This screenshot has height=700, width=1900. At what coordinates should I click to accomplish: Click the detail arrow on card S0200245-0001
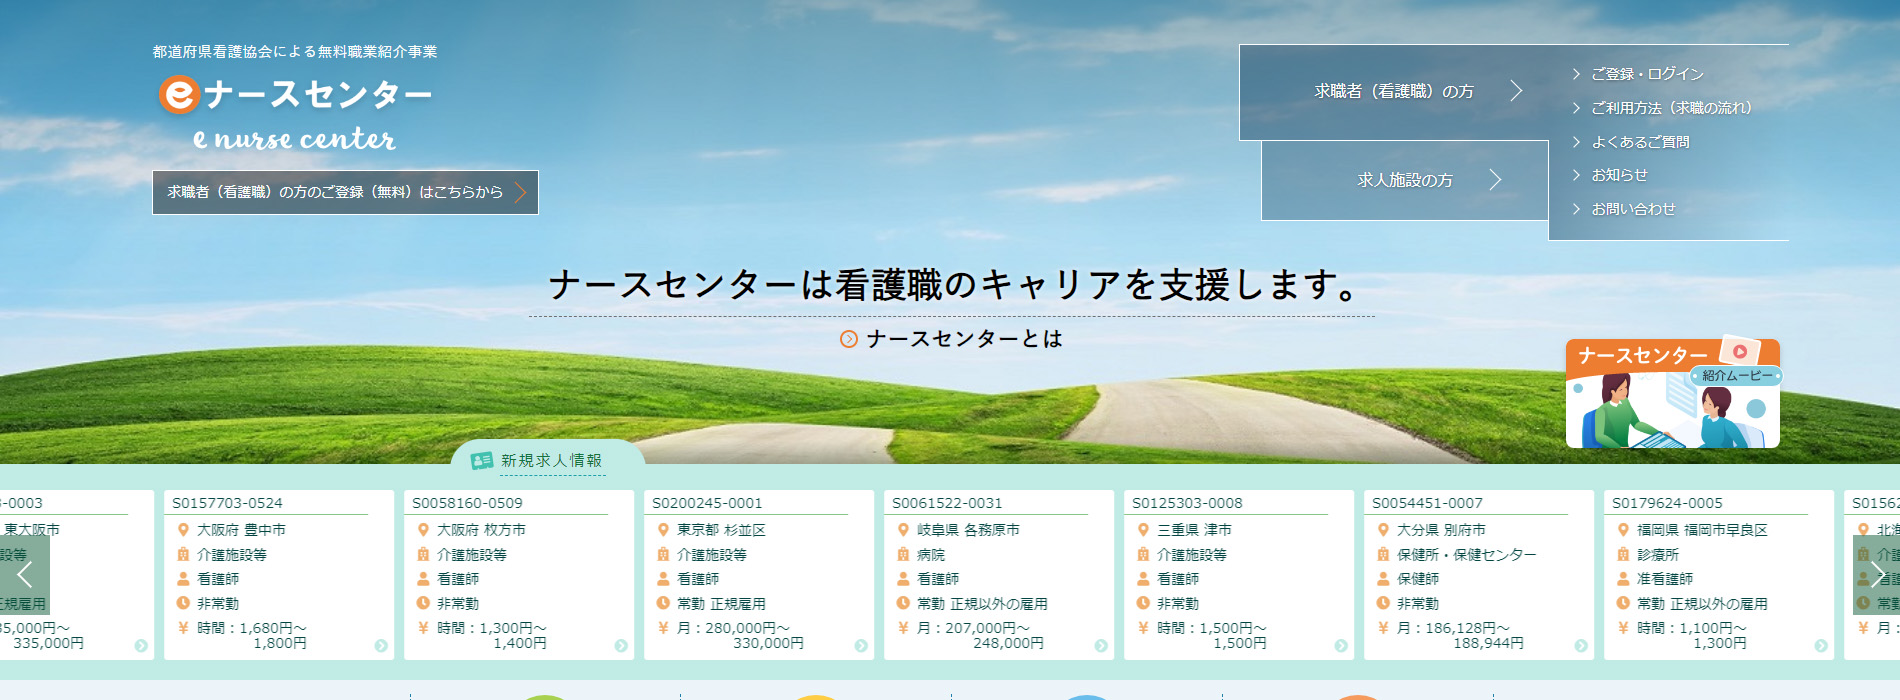[861, 646]
